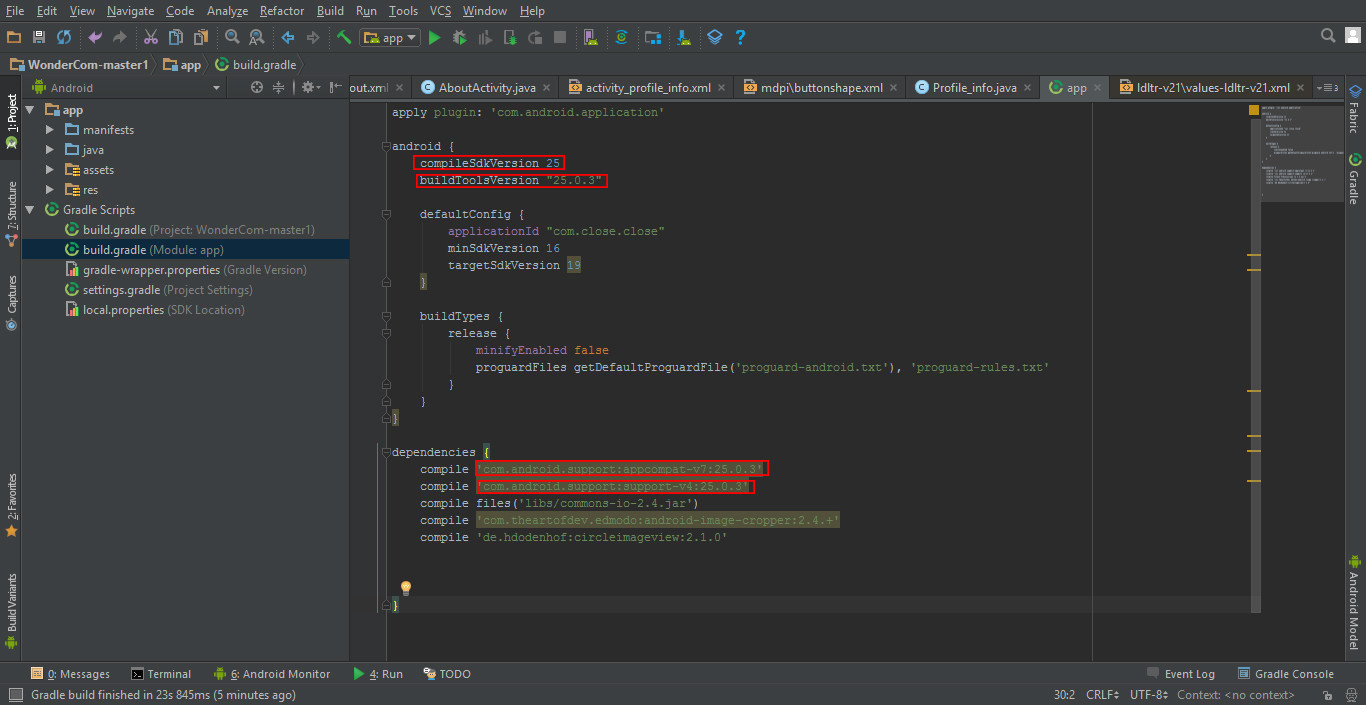Image resolution: width=1366 pixels, height=705 pixels.
Task: Click the Undo arrow in toolbar
Action: [x=95, y=37]
